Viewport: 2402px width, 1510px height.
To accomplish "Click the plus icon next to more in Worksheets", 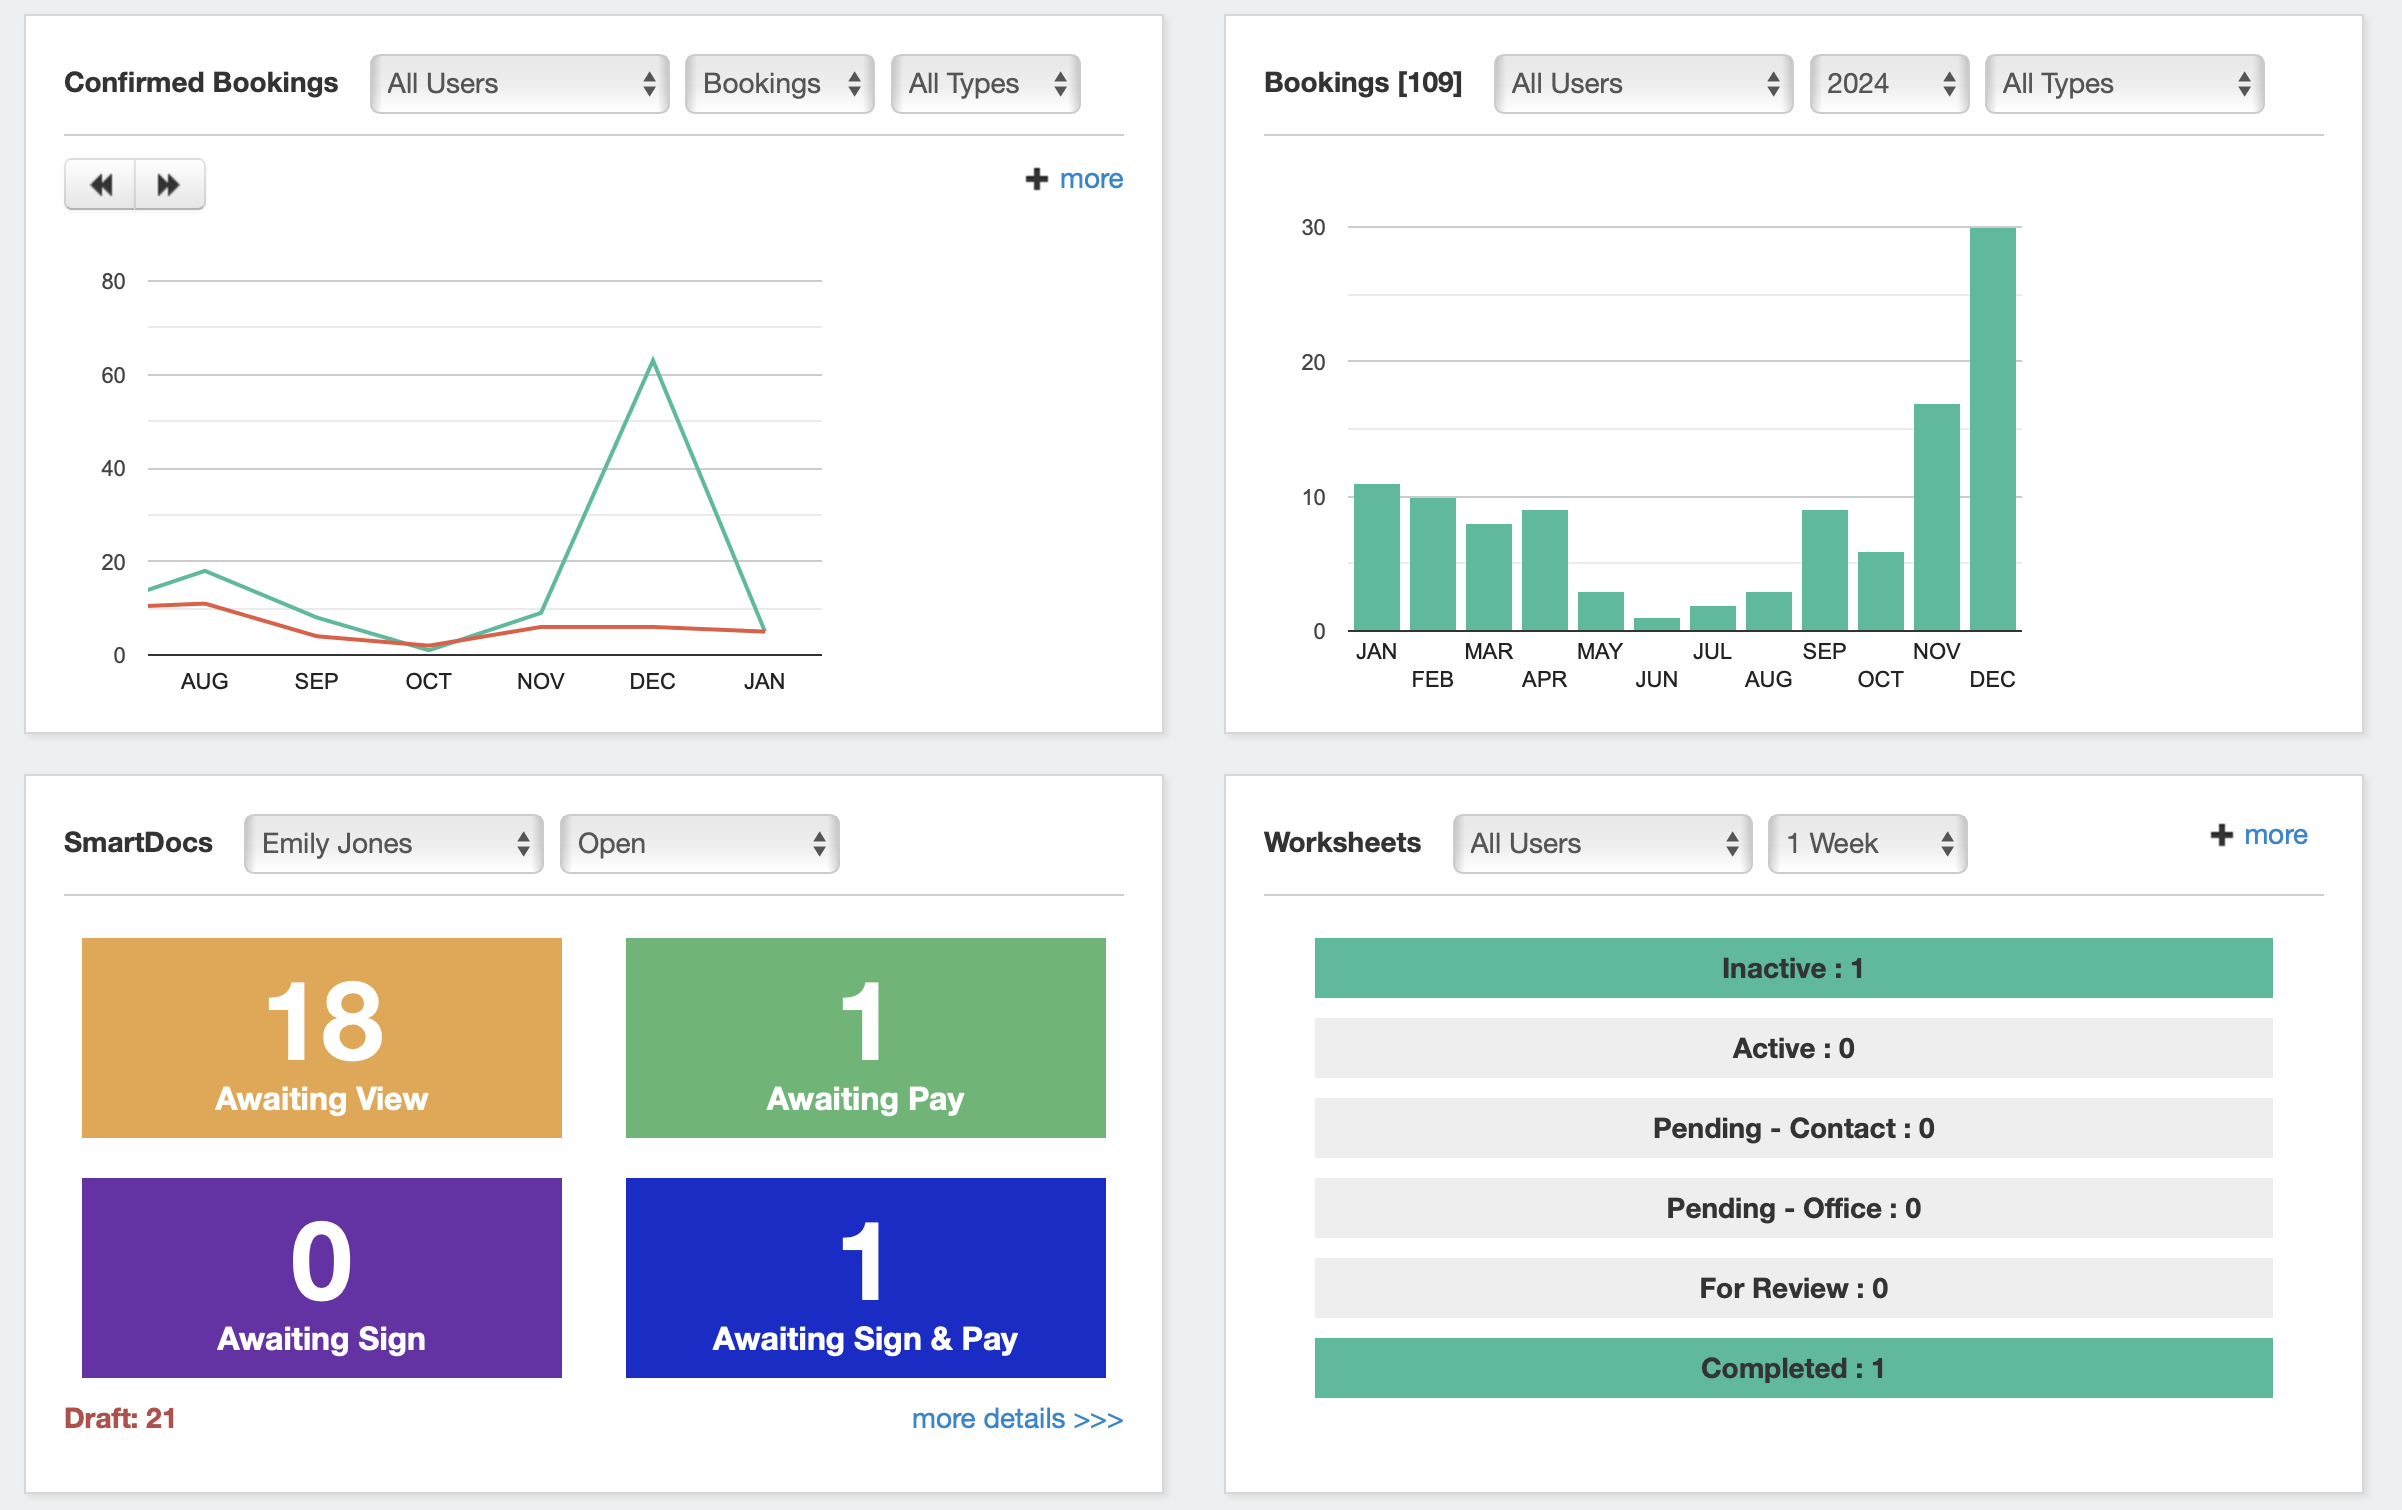I will 2221,834.
